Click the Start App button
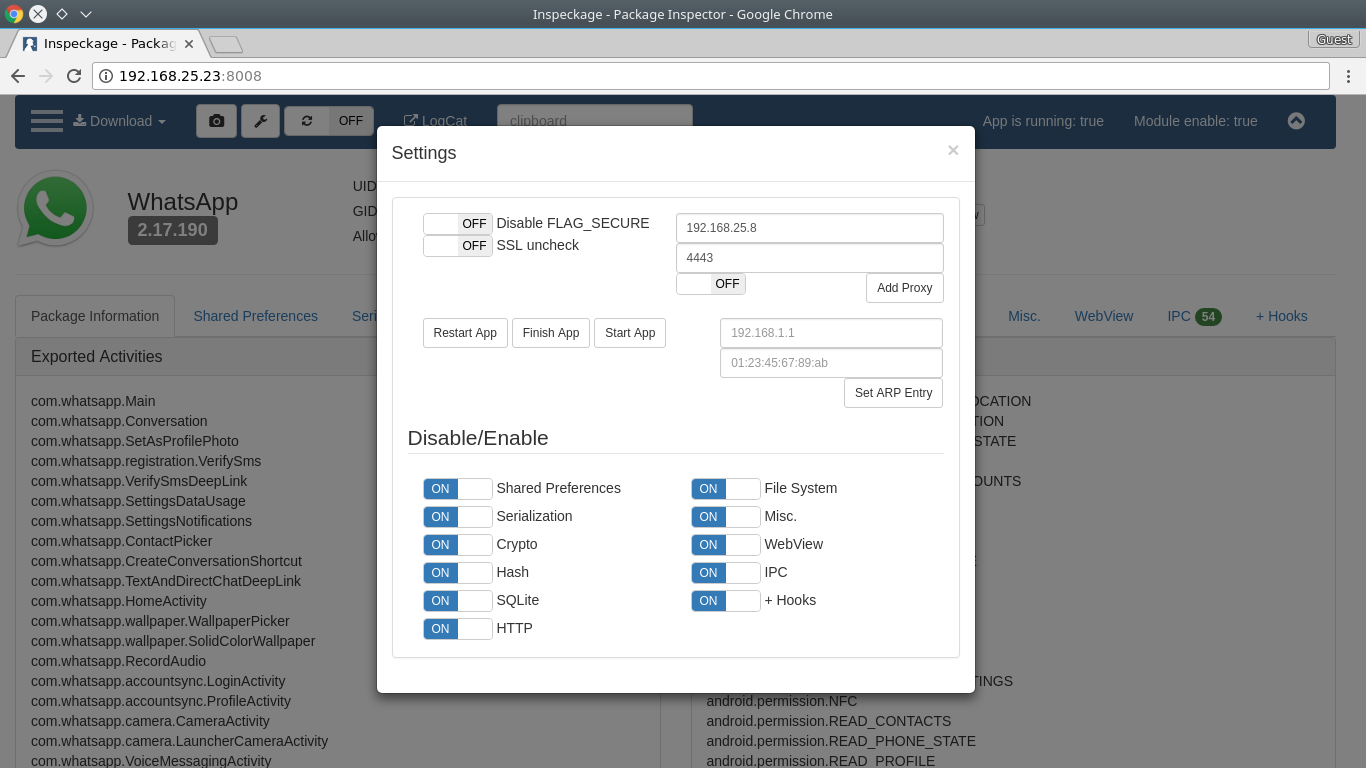 (630, 333)
